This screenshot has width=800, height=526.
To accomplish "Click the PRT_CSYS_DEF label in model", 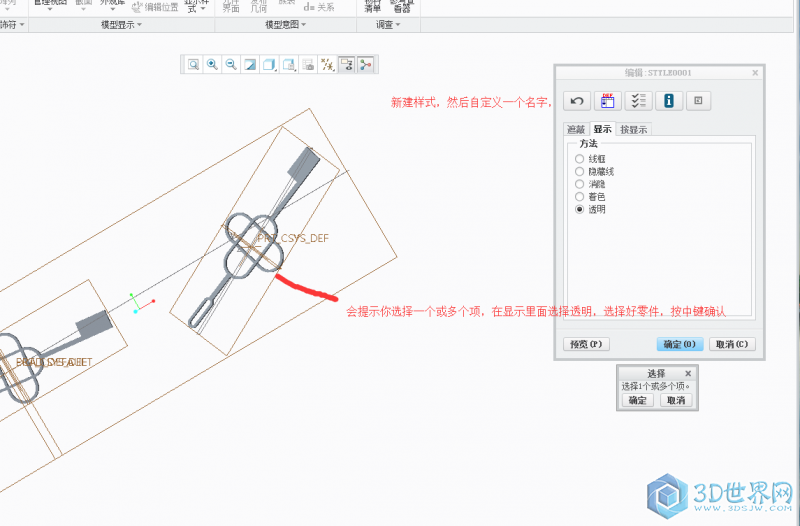I will (x=293, y=238).
